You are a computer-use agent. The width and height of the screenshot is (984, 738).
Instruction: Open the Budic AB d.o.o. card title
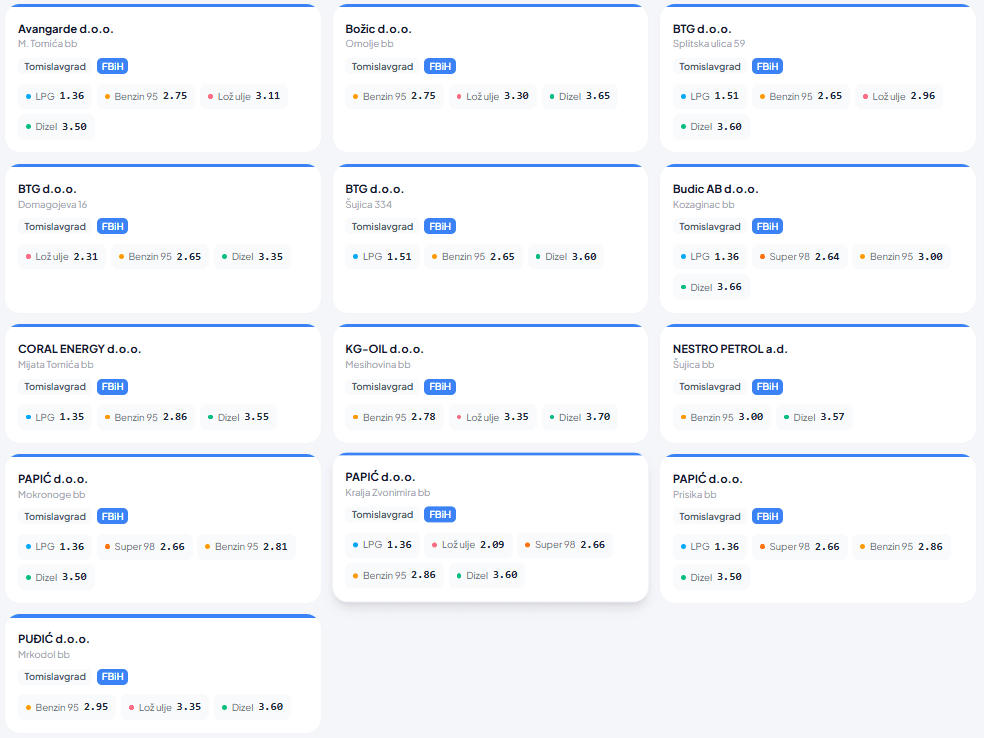[x=715, y=189]
